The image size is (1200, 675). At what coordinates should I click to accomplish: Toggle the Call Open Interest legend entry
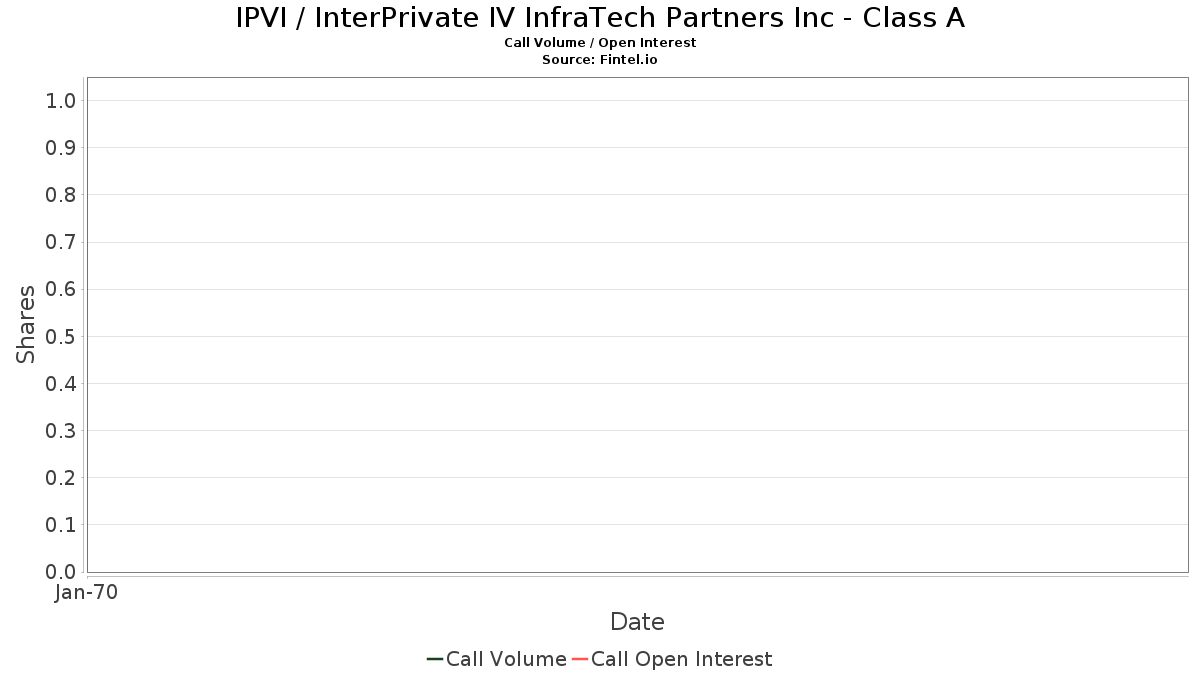(x=681, y=659)
